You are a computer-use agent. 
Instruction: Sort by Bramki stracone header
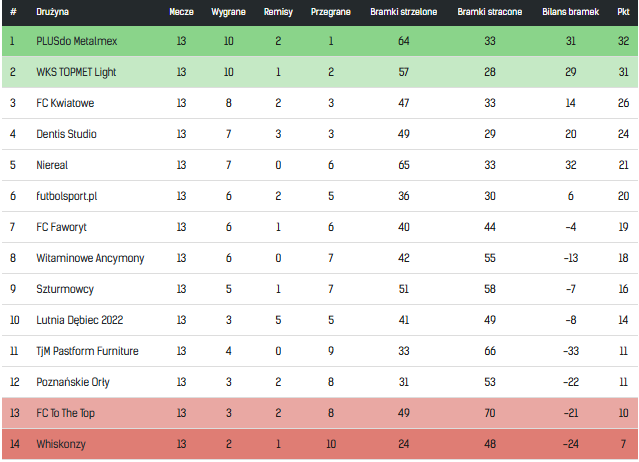click(489, 12)
